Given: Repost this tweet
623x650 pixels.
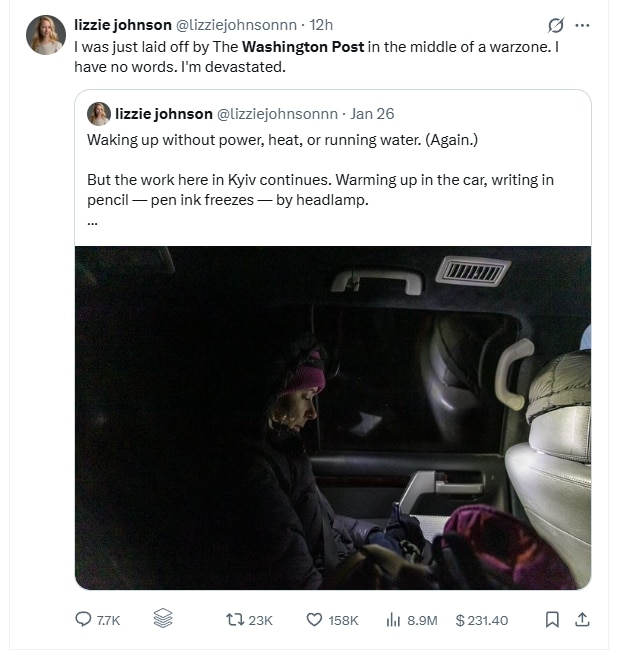Looking at the screenshot, I should [x=236, y=620].
